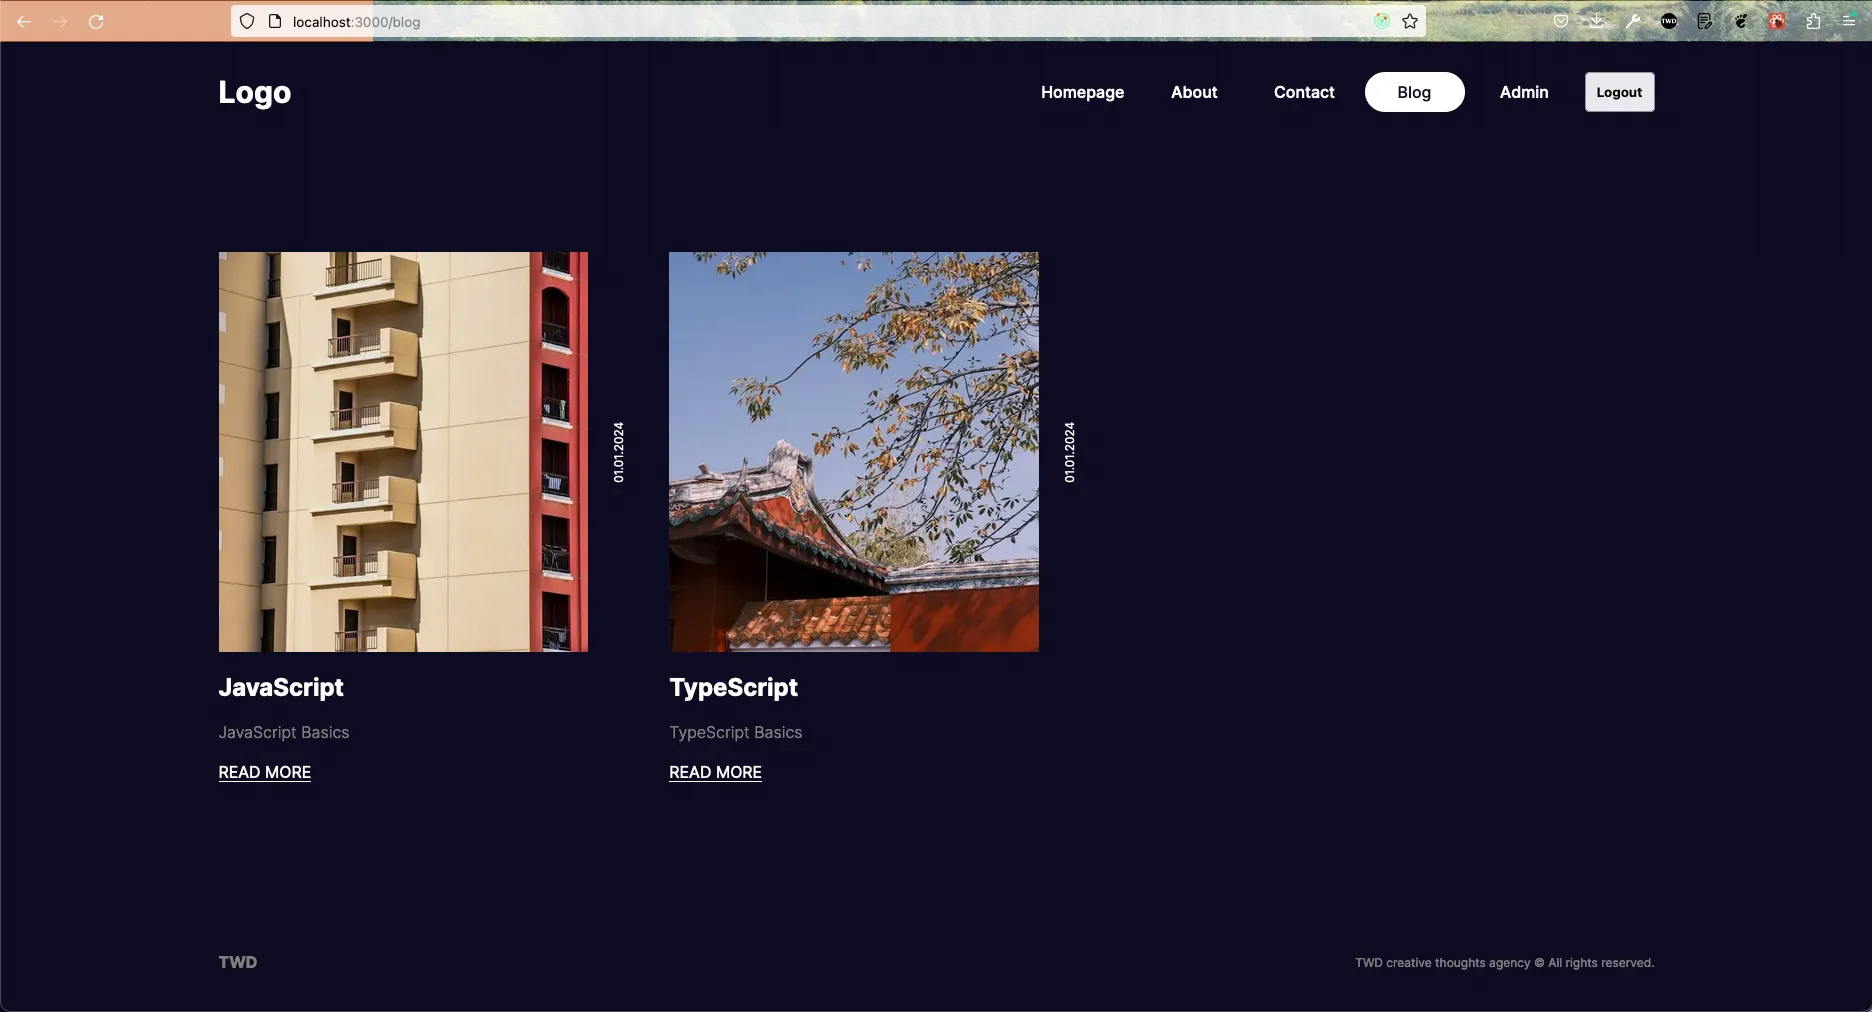Click the JavaScript Basics description text
The height and width of the screenshot is (1012, 1872).
pyautogui.click(x=284, y=732)
